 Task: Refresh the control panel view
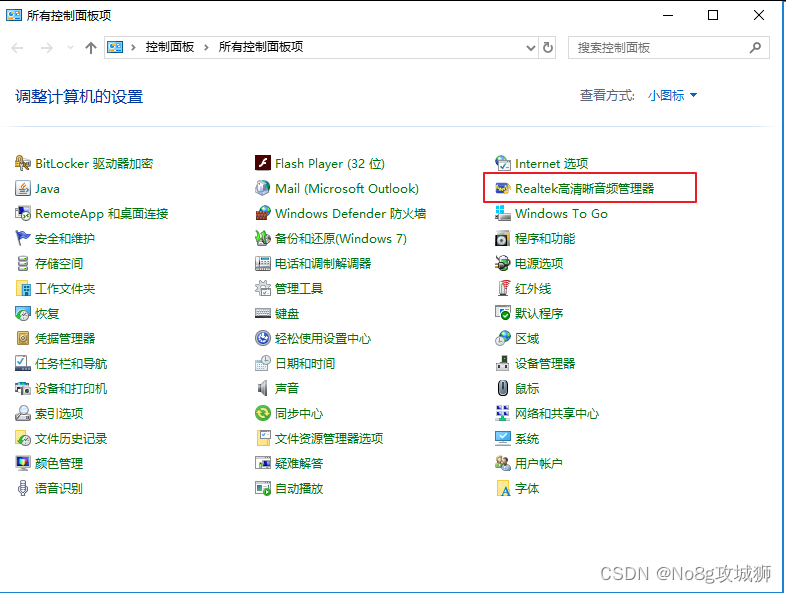pyautogui.click(x=548, y=48)
